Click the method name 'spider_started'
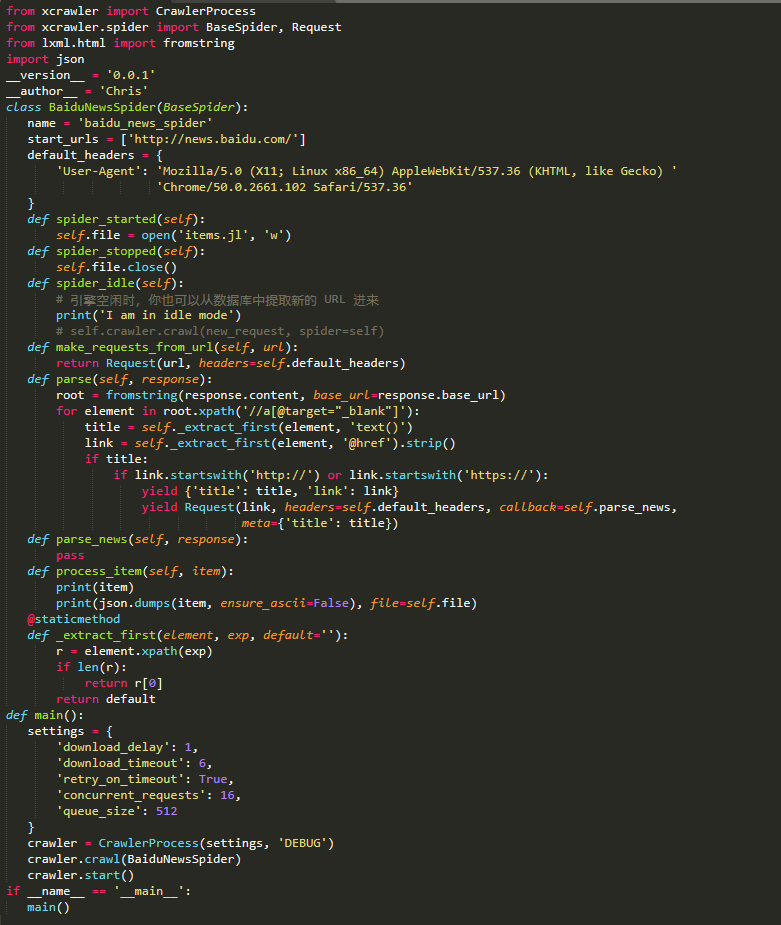781x925 pixels. [106, 219]
